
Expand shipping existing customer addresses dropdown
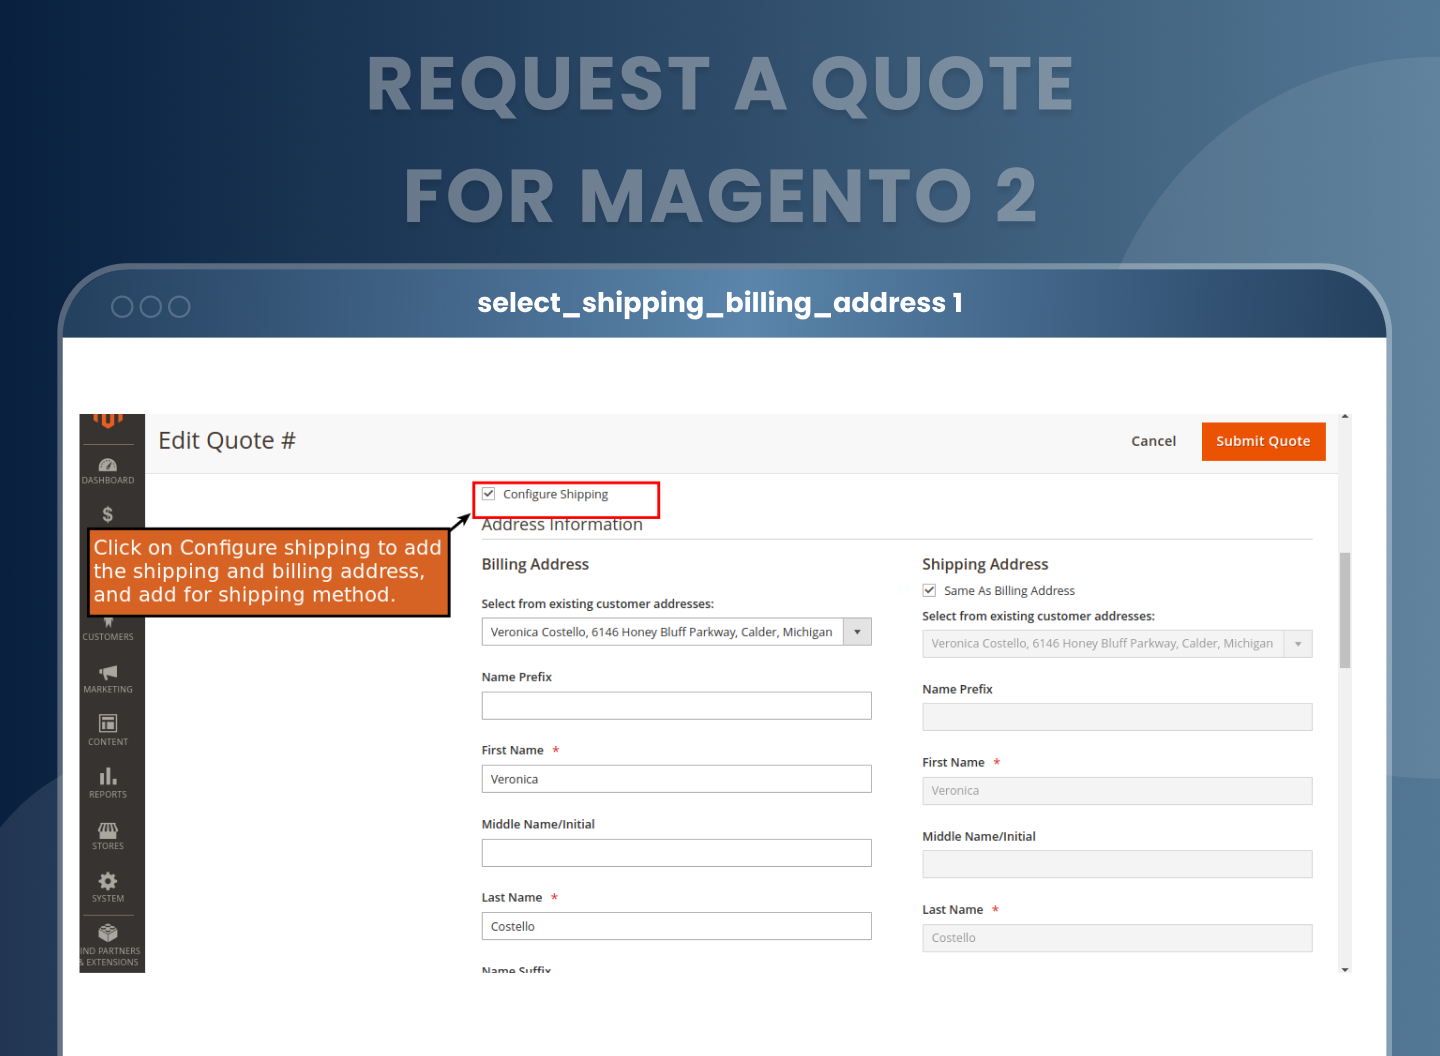tap(1298, 644)
